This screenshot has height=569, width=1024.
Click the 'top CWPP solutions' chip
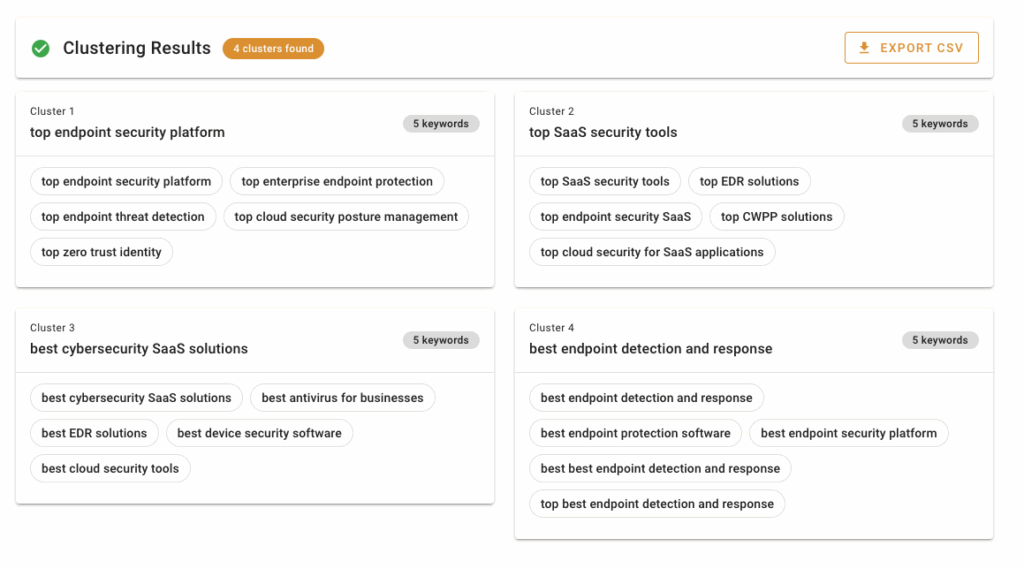click(777, 217)
